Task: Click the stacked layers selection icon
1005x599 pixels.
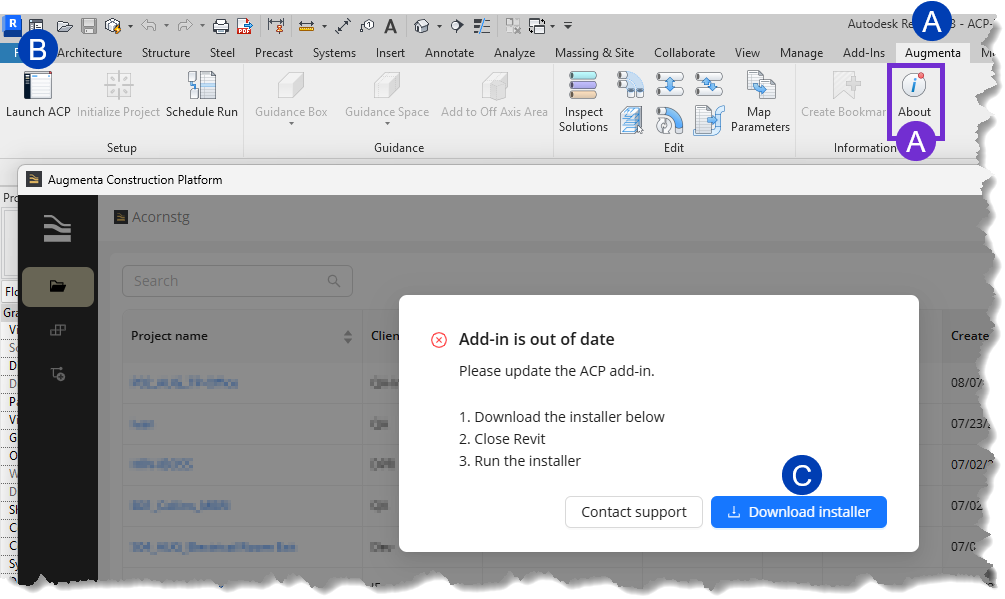Action: (631, 120)
